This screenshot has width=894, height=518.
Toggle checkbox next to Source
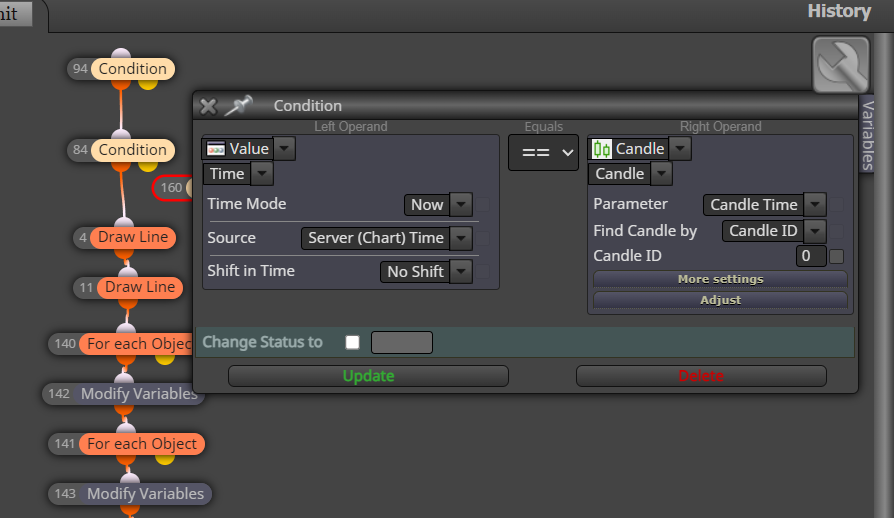[x=483, y=238]
